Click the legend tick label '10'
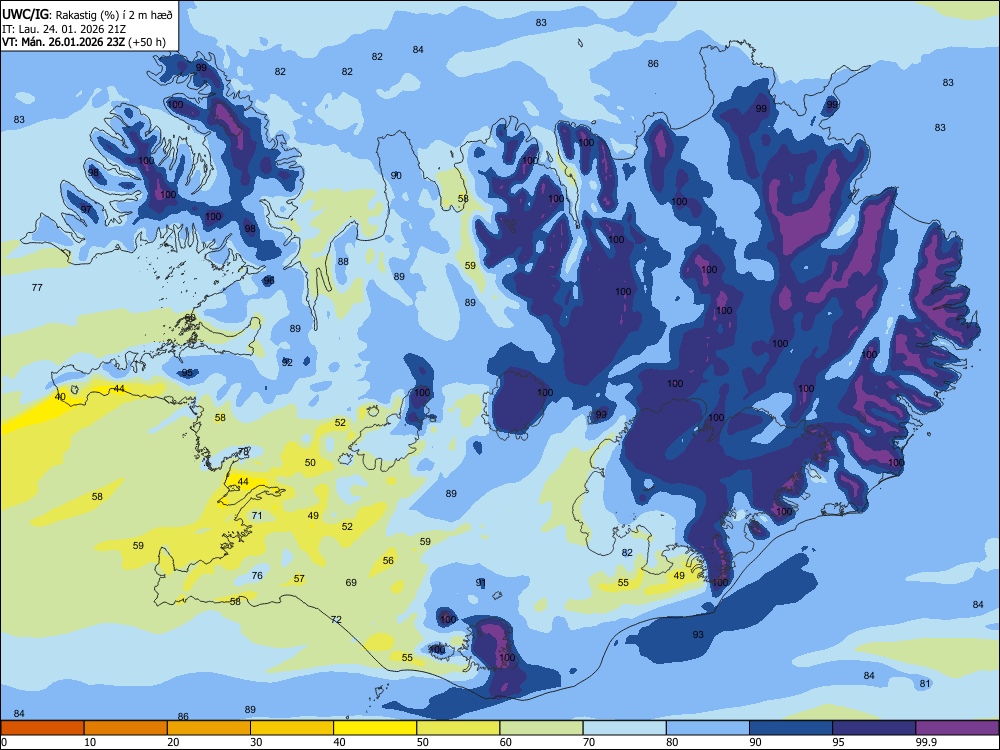 90,742
